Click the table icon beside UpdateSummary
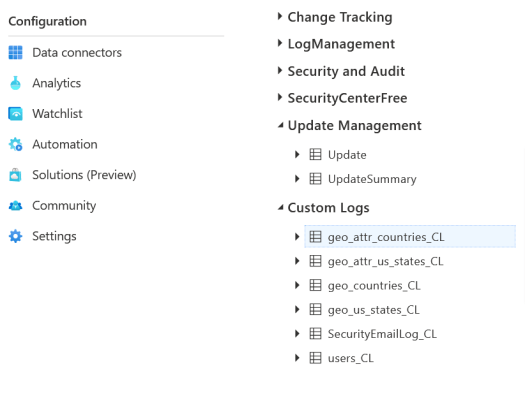Image resolution: width=525 pixels, height=401 pixels. 315,178
